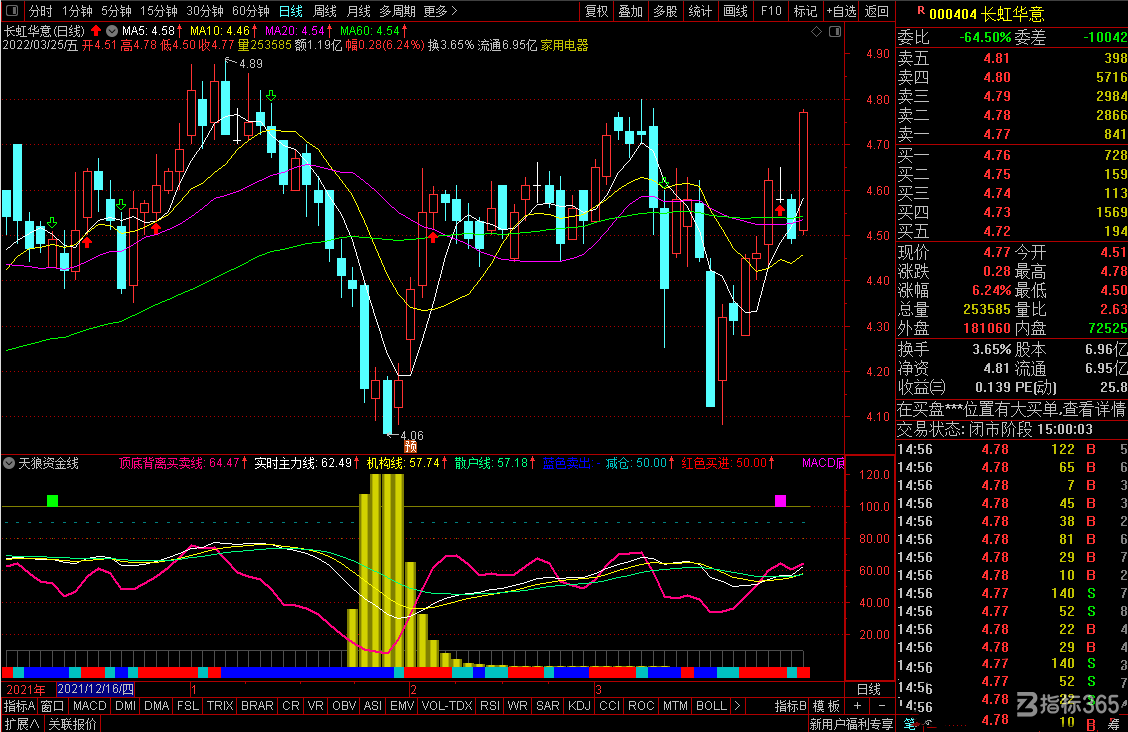Click the month 3 timeline marker

pyautogui.click(x=598, y=689)
